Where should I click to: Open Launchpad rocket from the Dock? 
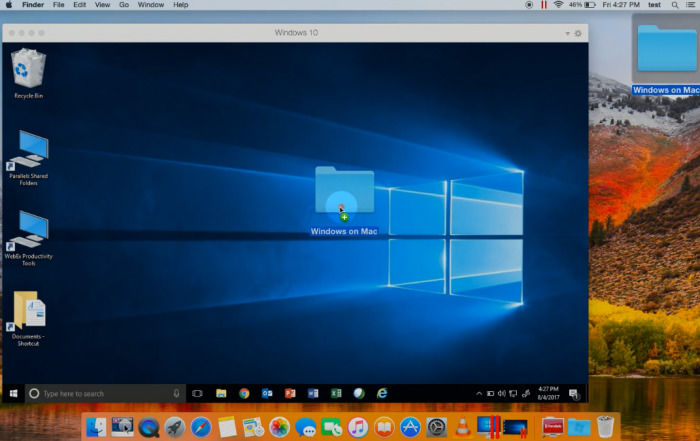pos(175,428)
